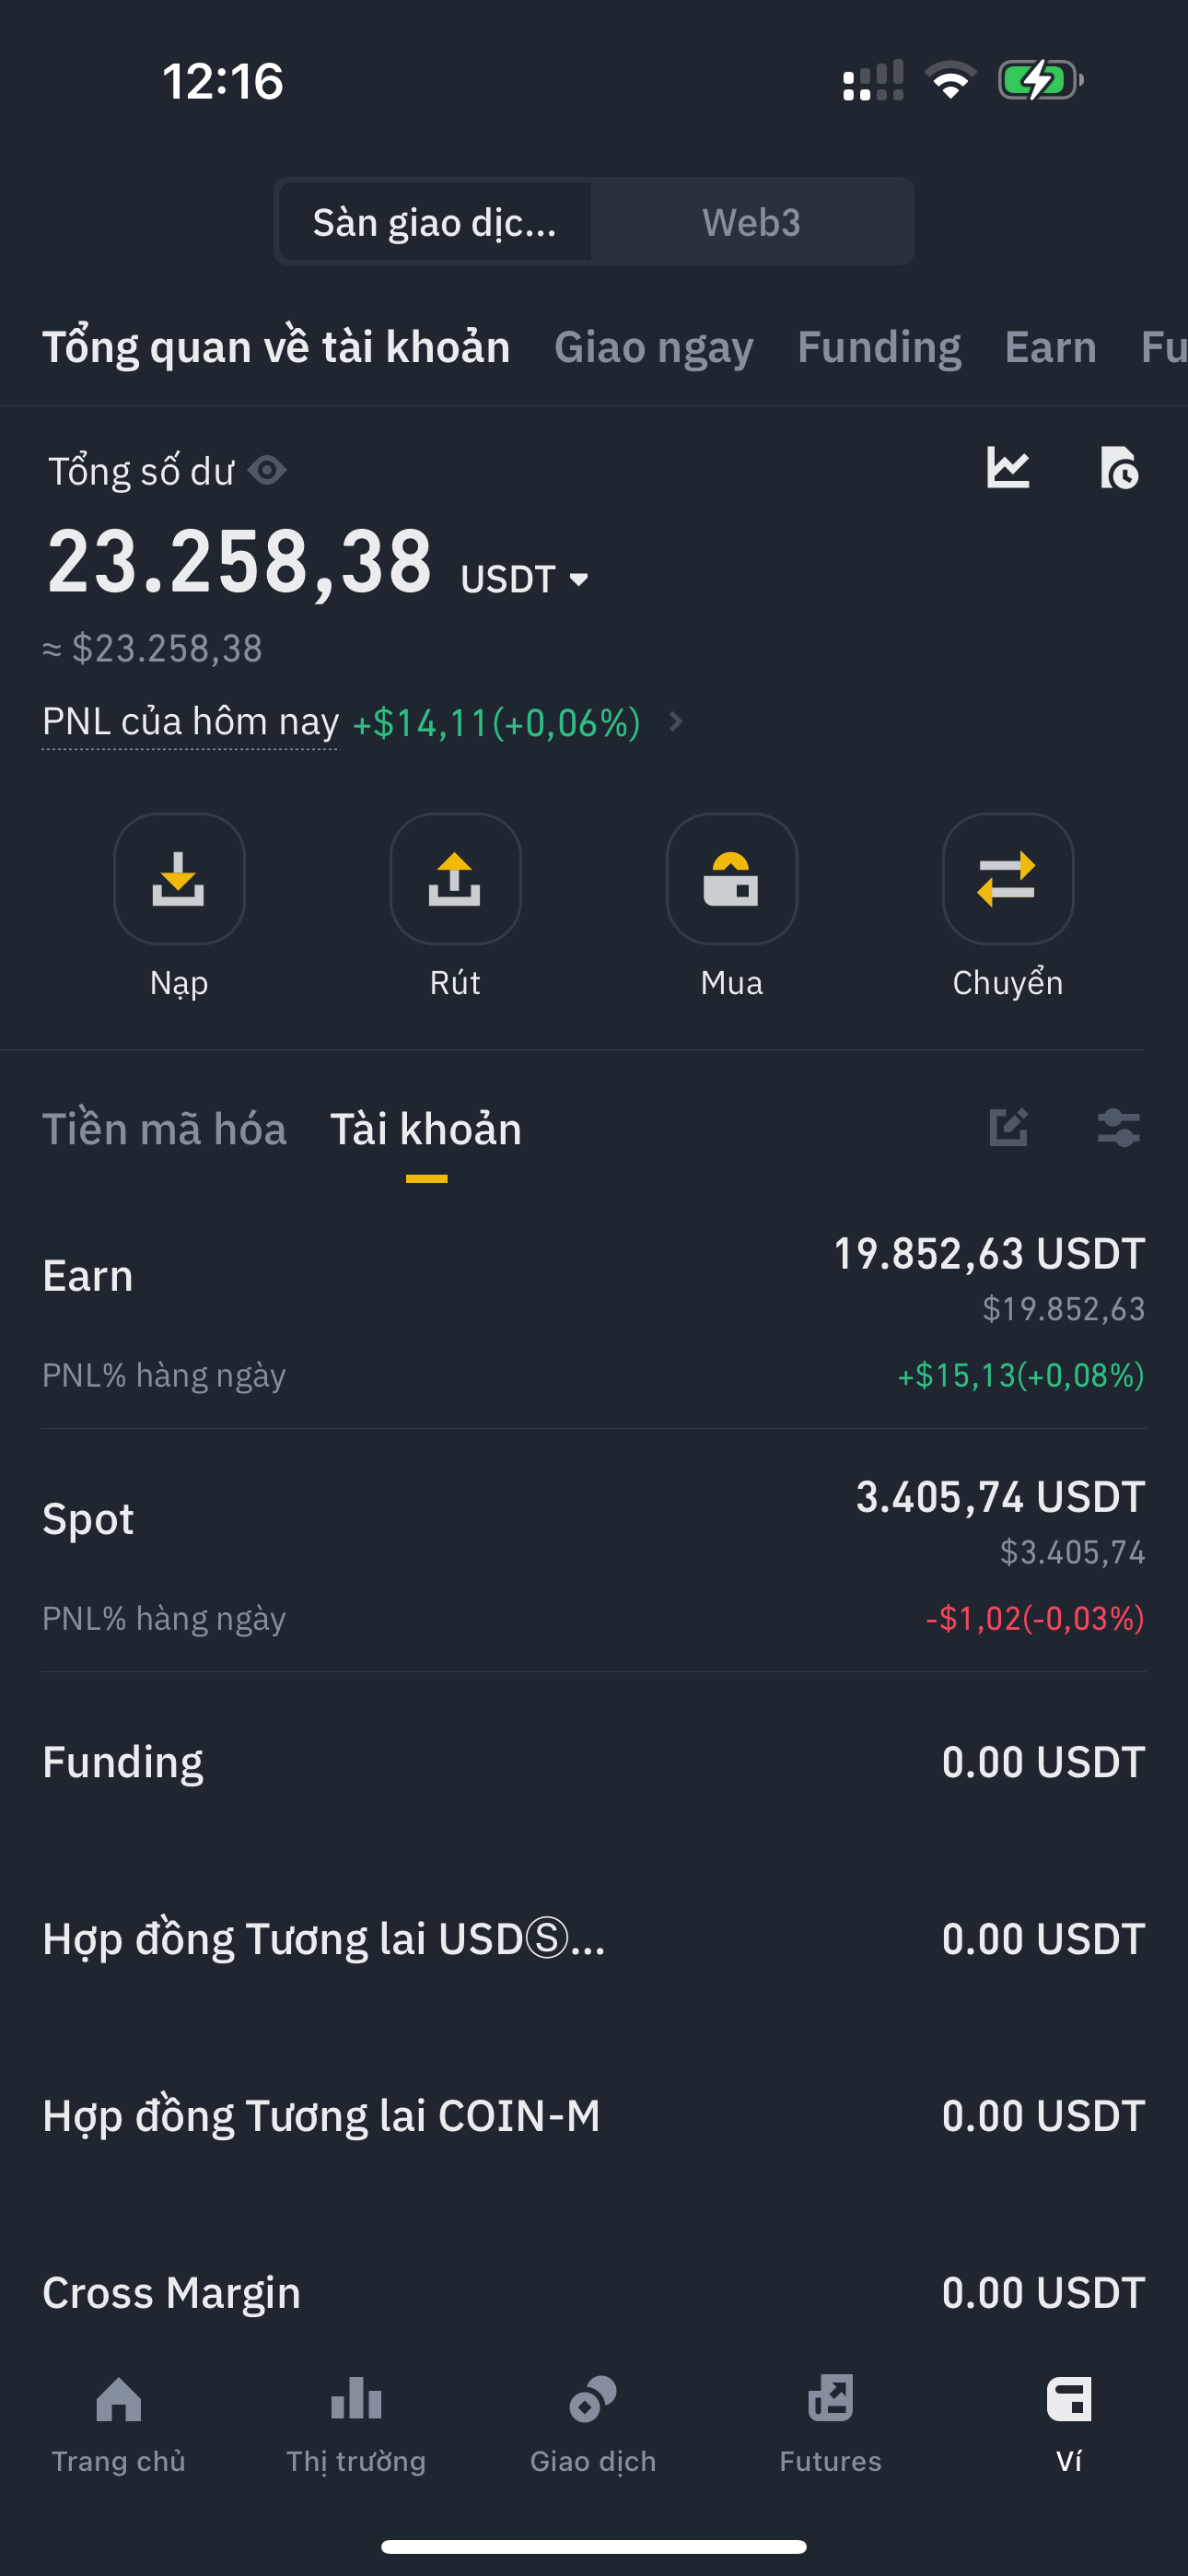The height and width of the screenshot is (2576, 1188).
Task: Open the transaction history icon
Action: click(1118, 468)
